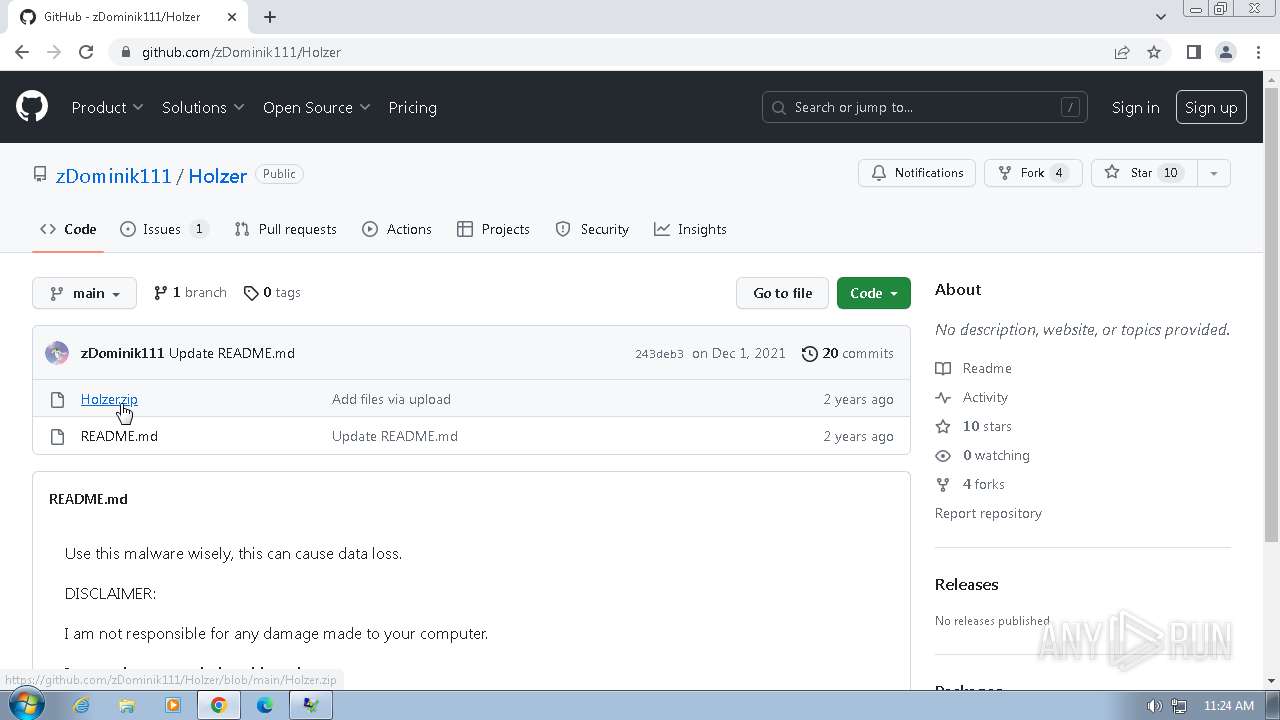
Task: Open Holzer.zip file link
Action: tap(109, 399)
